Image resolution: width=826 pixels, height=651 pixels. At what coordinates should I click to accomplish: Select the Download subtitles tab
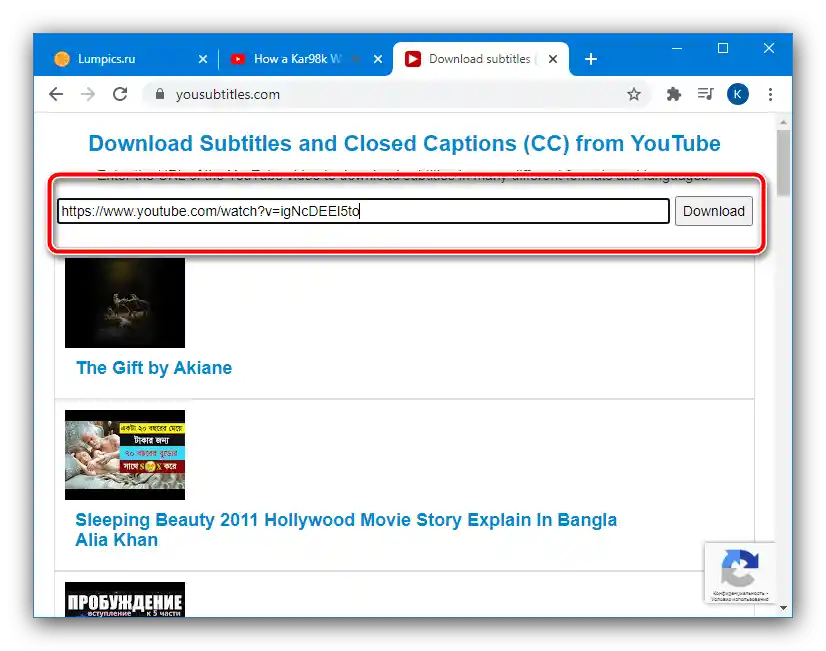pos(480,59)
